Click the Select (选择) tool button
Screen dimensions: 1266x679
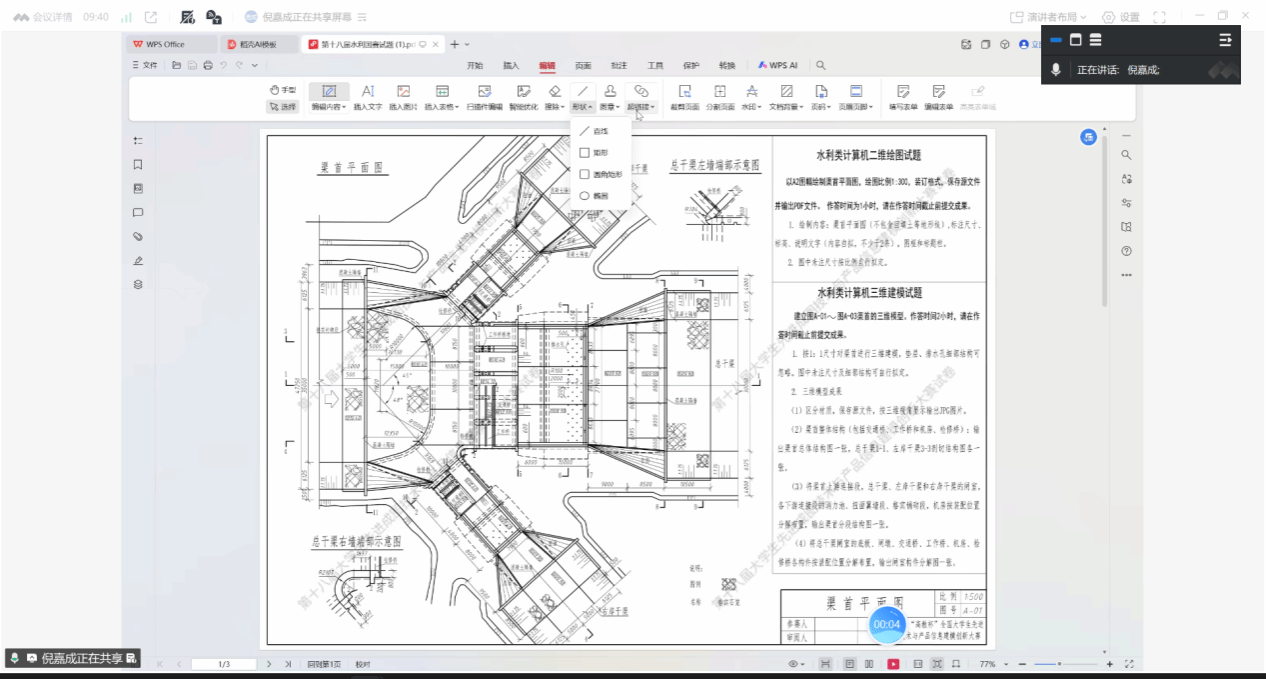point(282,106)
